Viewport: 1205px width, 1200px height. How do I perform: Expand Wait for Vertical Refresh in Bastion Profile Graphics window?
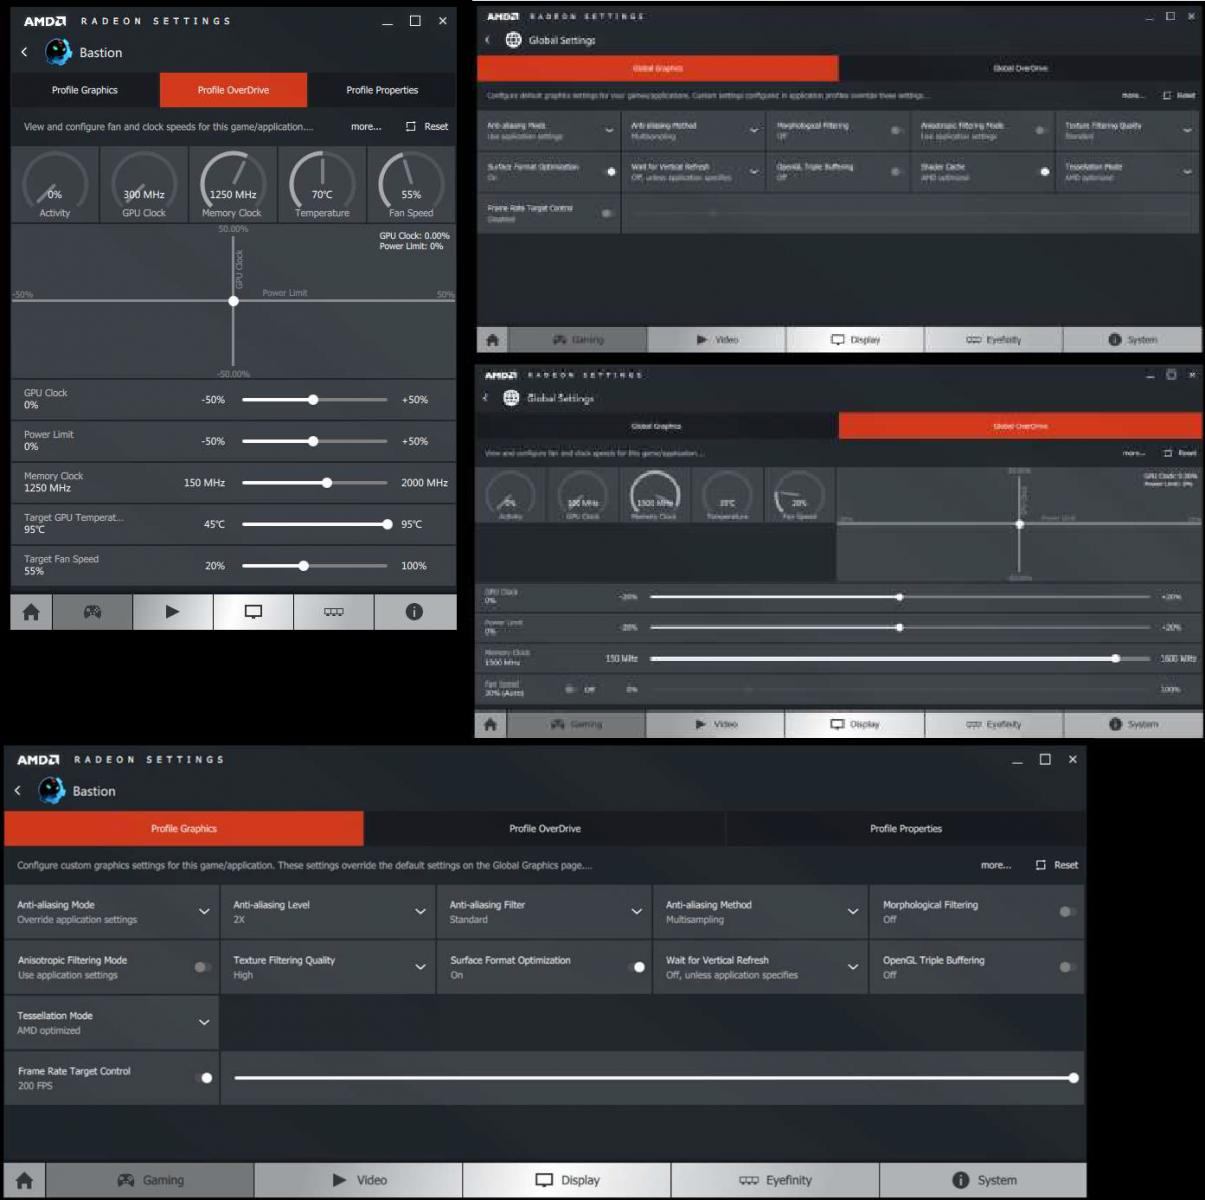853,967
